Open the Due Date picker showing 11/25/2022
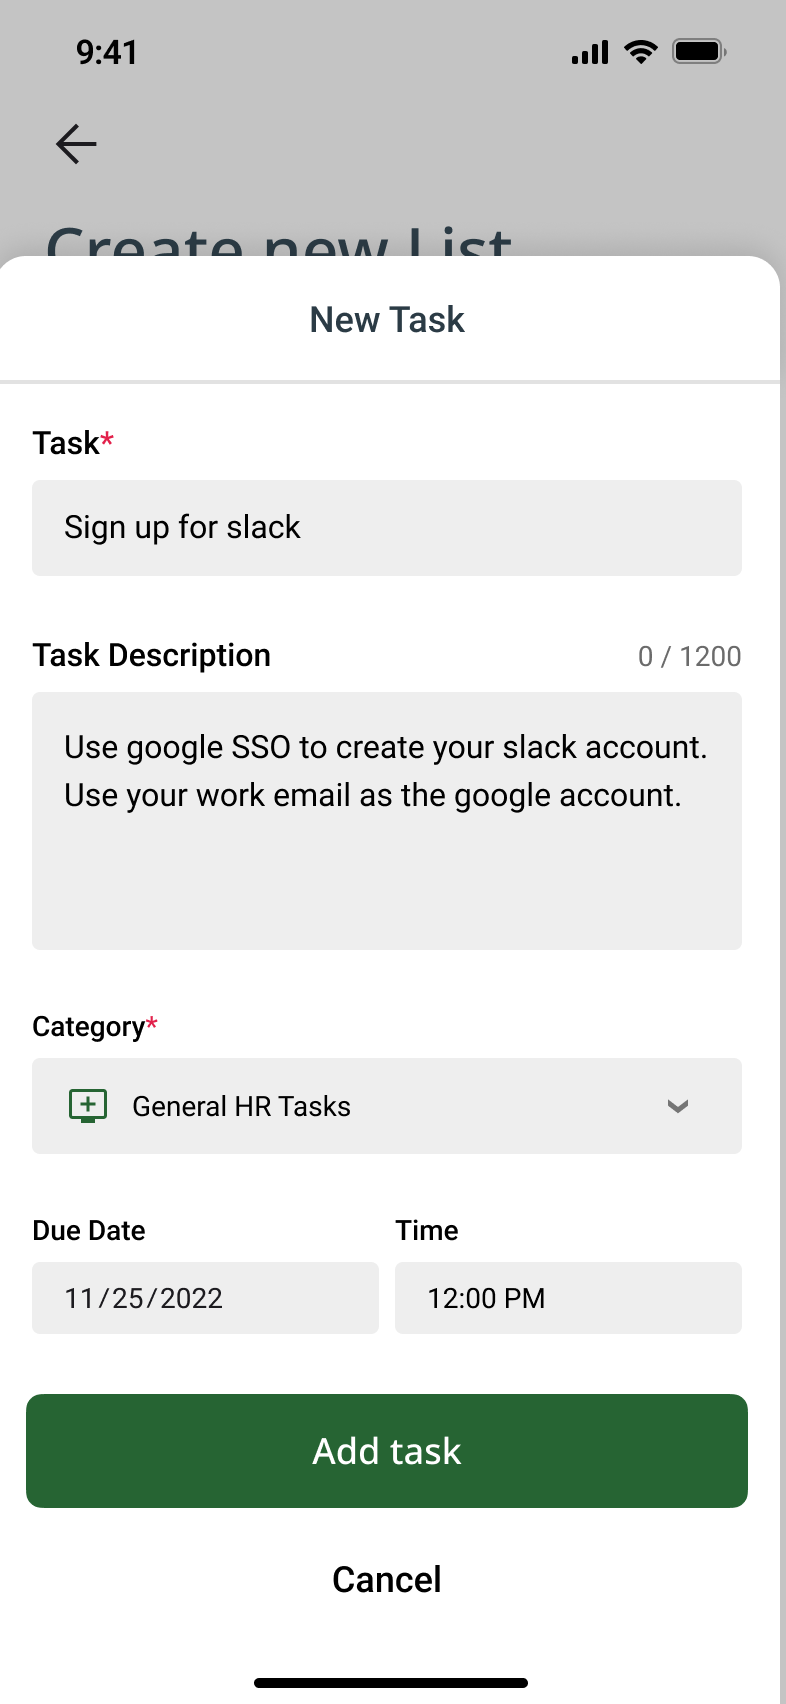 point(205,1298)
